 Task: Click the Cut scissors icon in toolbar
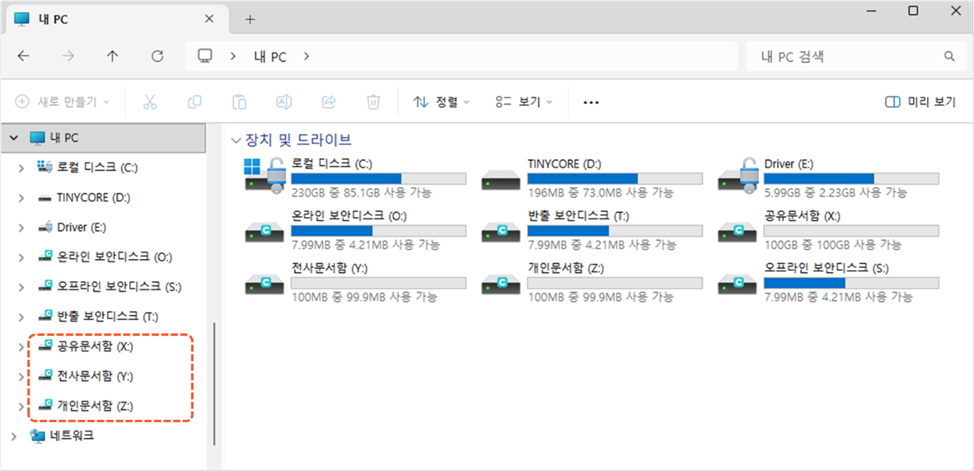[x=150, y=102]
